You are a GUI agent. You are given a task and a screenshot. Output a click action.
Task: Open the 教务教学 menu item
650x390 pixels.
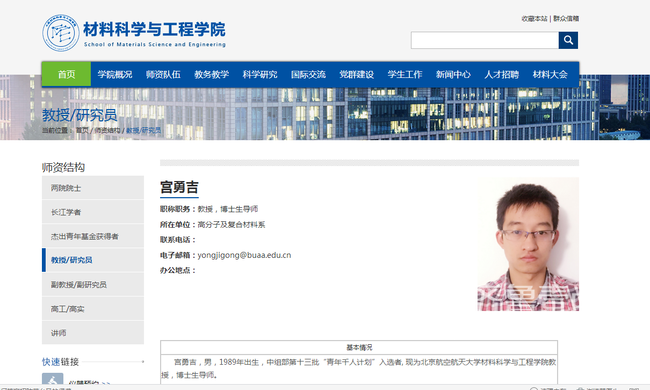pos(211,74)
